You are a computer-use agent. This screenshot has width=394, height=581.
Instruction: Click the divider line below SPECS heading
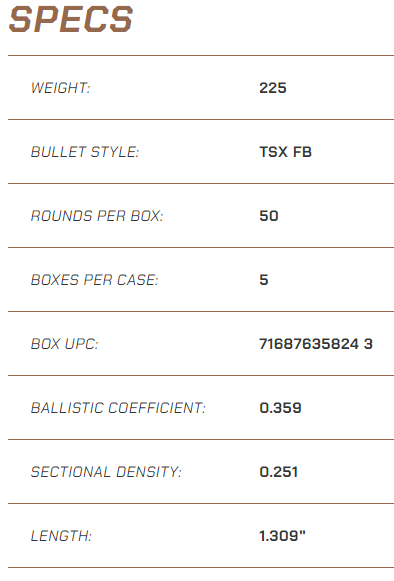click(201, 56)
